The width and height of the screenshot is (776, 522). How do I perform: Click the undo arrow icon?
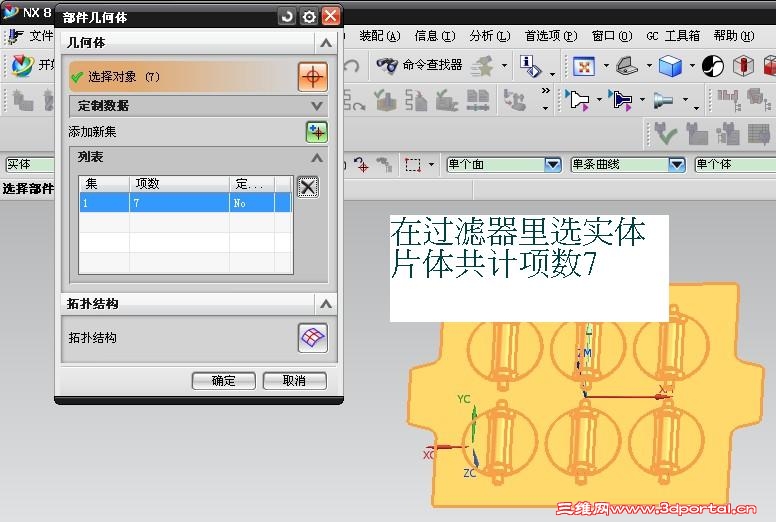[352, 66]
